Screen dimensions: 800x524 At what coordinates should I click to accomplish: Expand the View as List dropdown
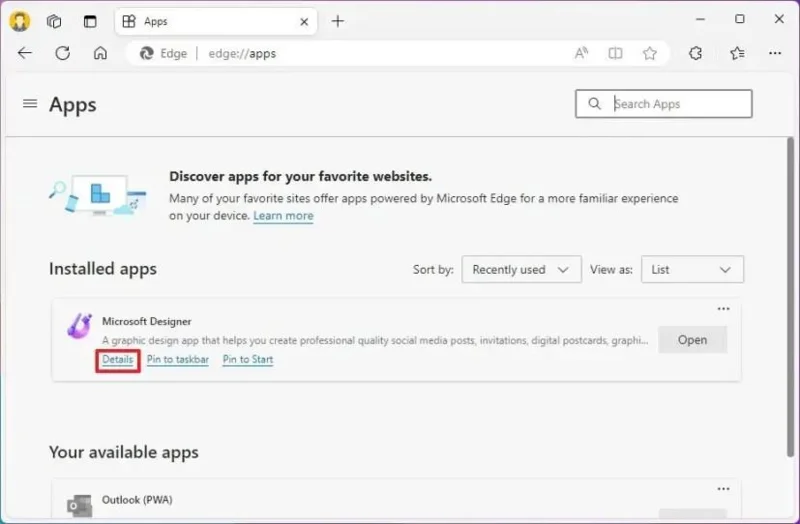click(x=692, y=269)
